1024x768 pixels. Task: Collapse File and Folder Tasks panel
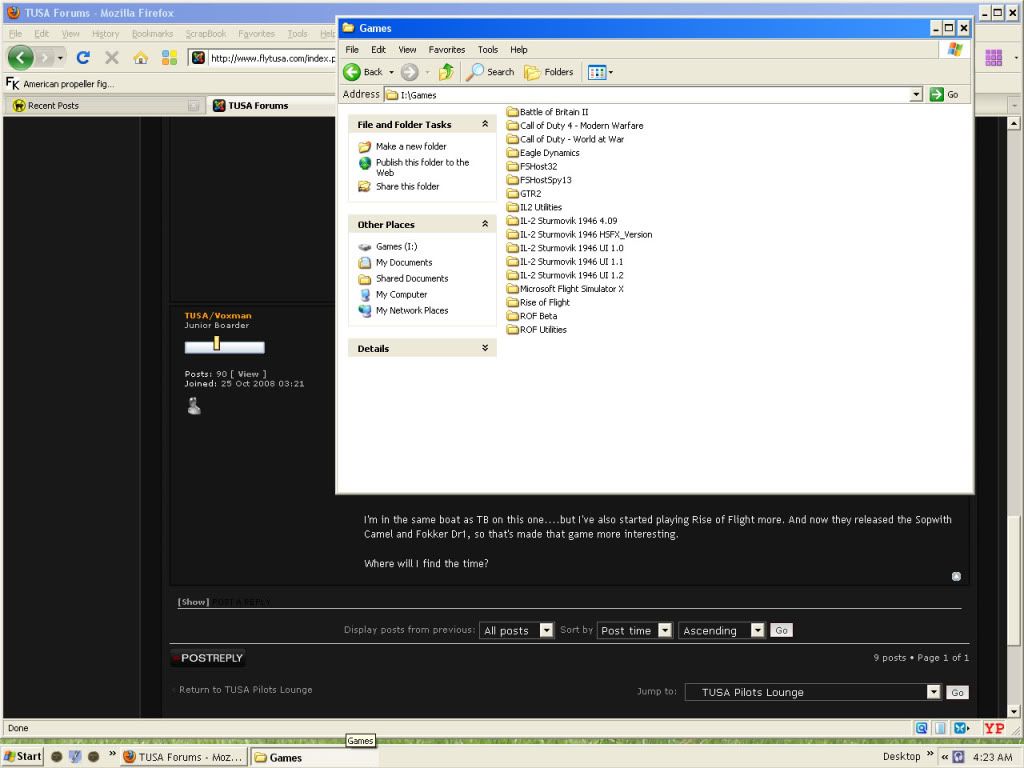(485, 124)
